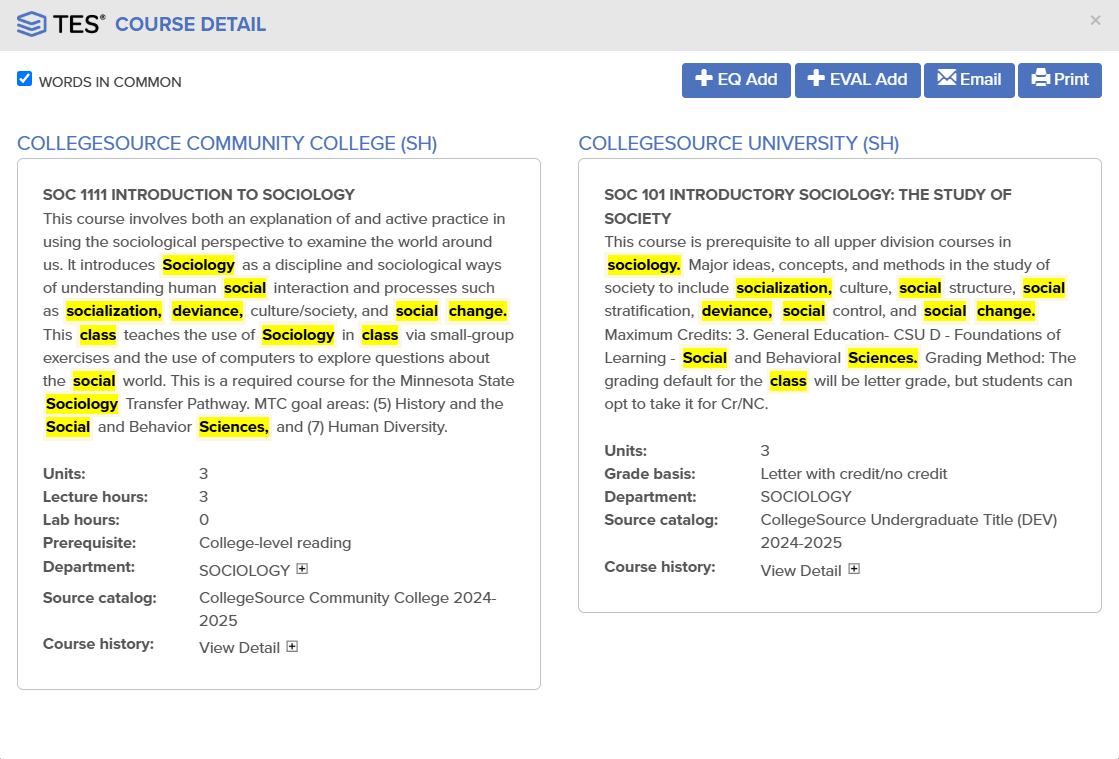Click the EQ Add button
1119x759 pixels.
coord(736,80)
